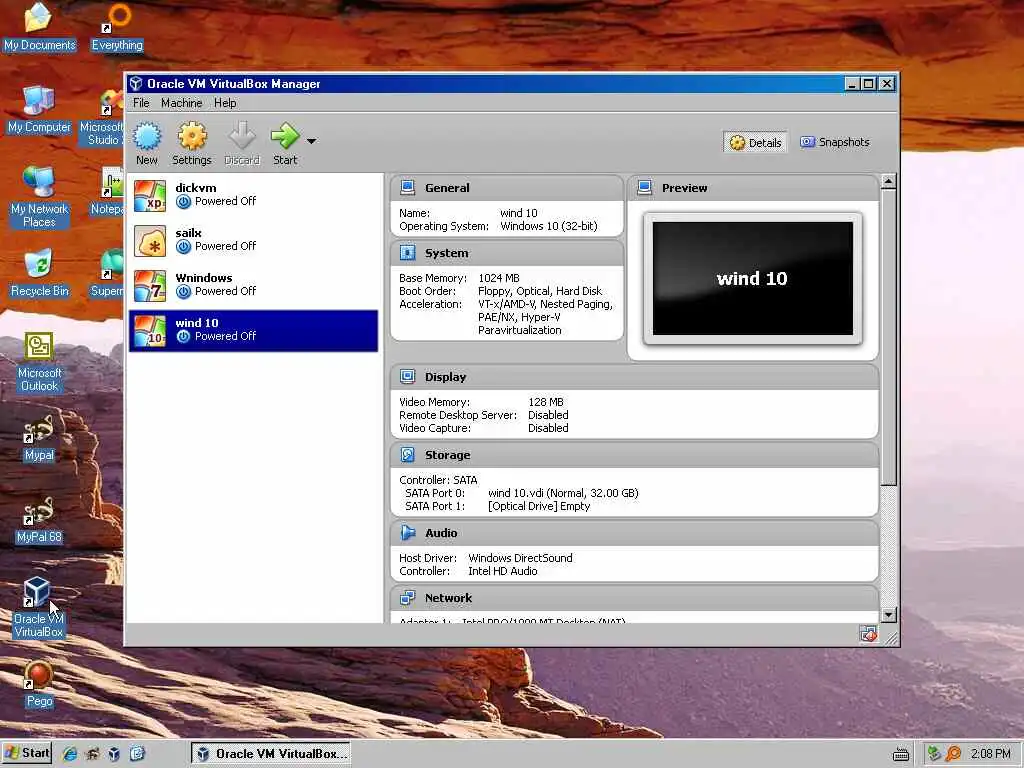1024x768 pixels.
Task: Open Recycle Bin desktop icon
Action: pos(39,273)
